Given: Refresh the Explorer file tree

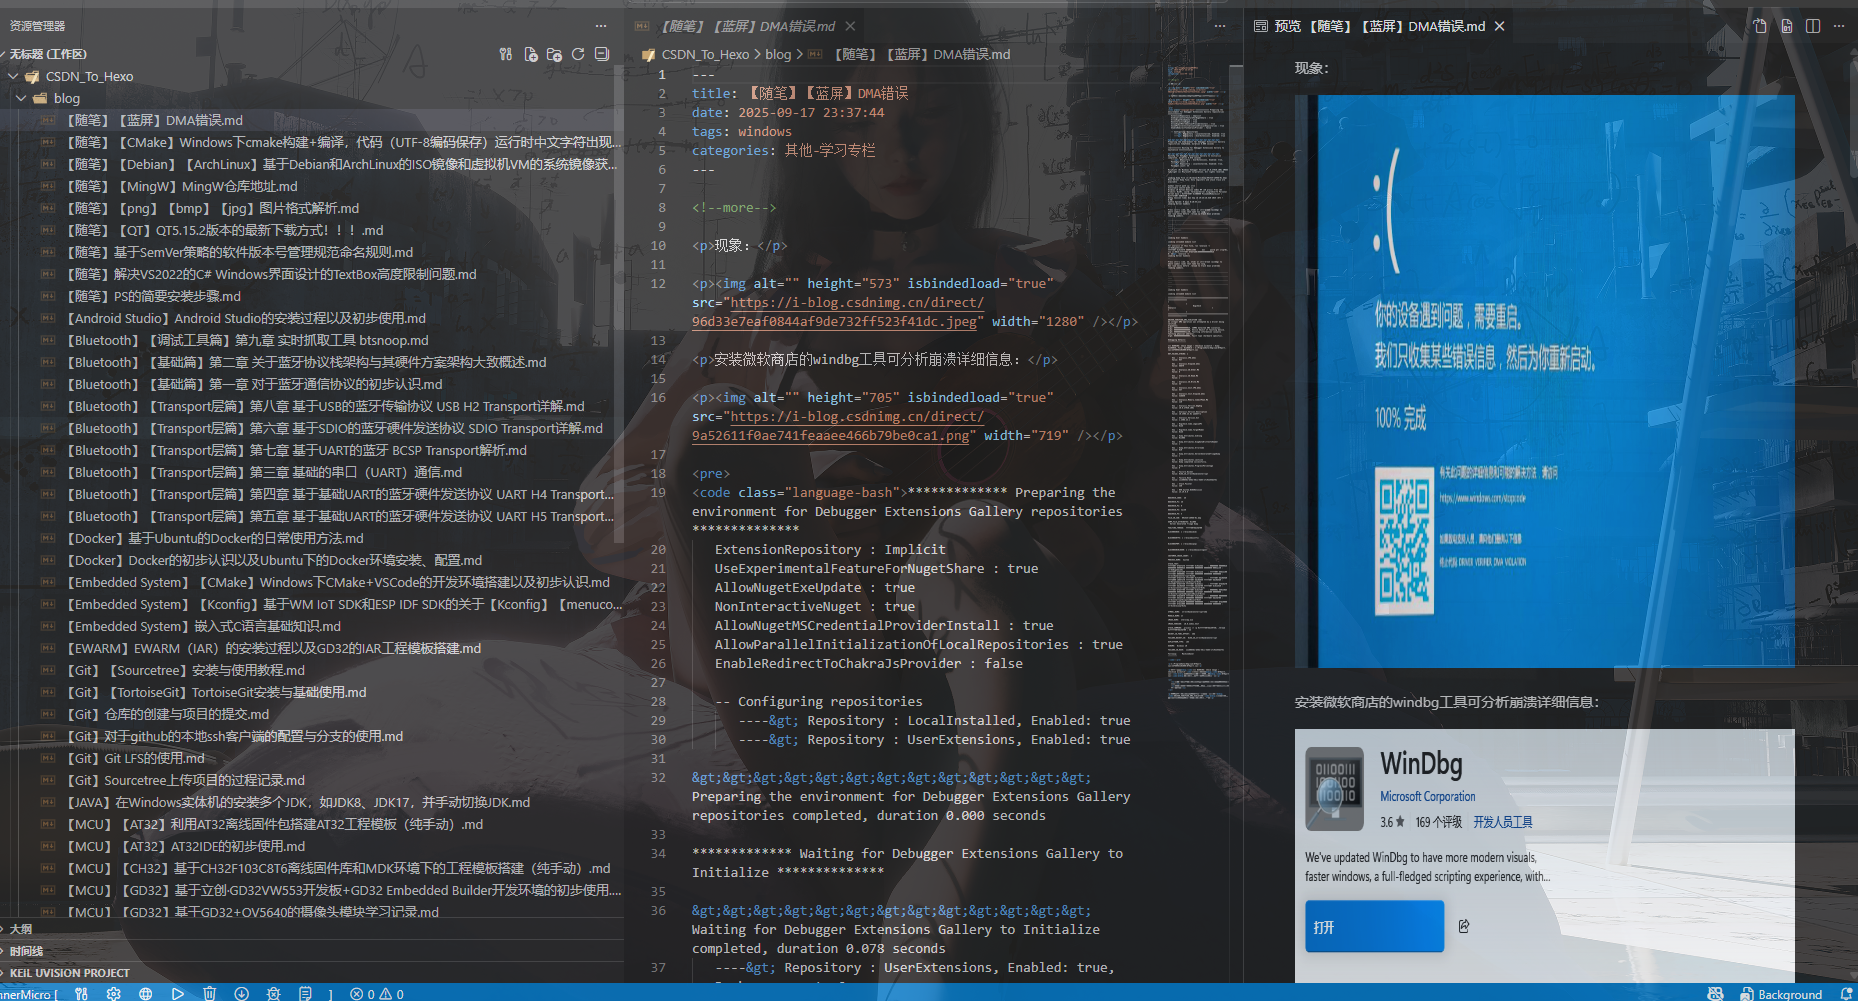Looking at the screenshot, I should (578, 54).
